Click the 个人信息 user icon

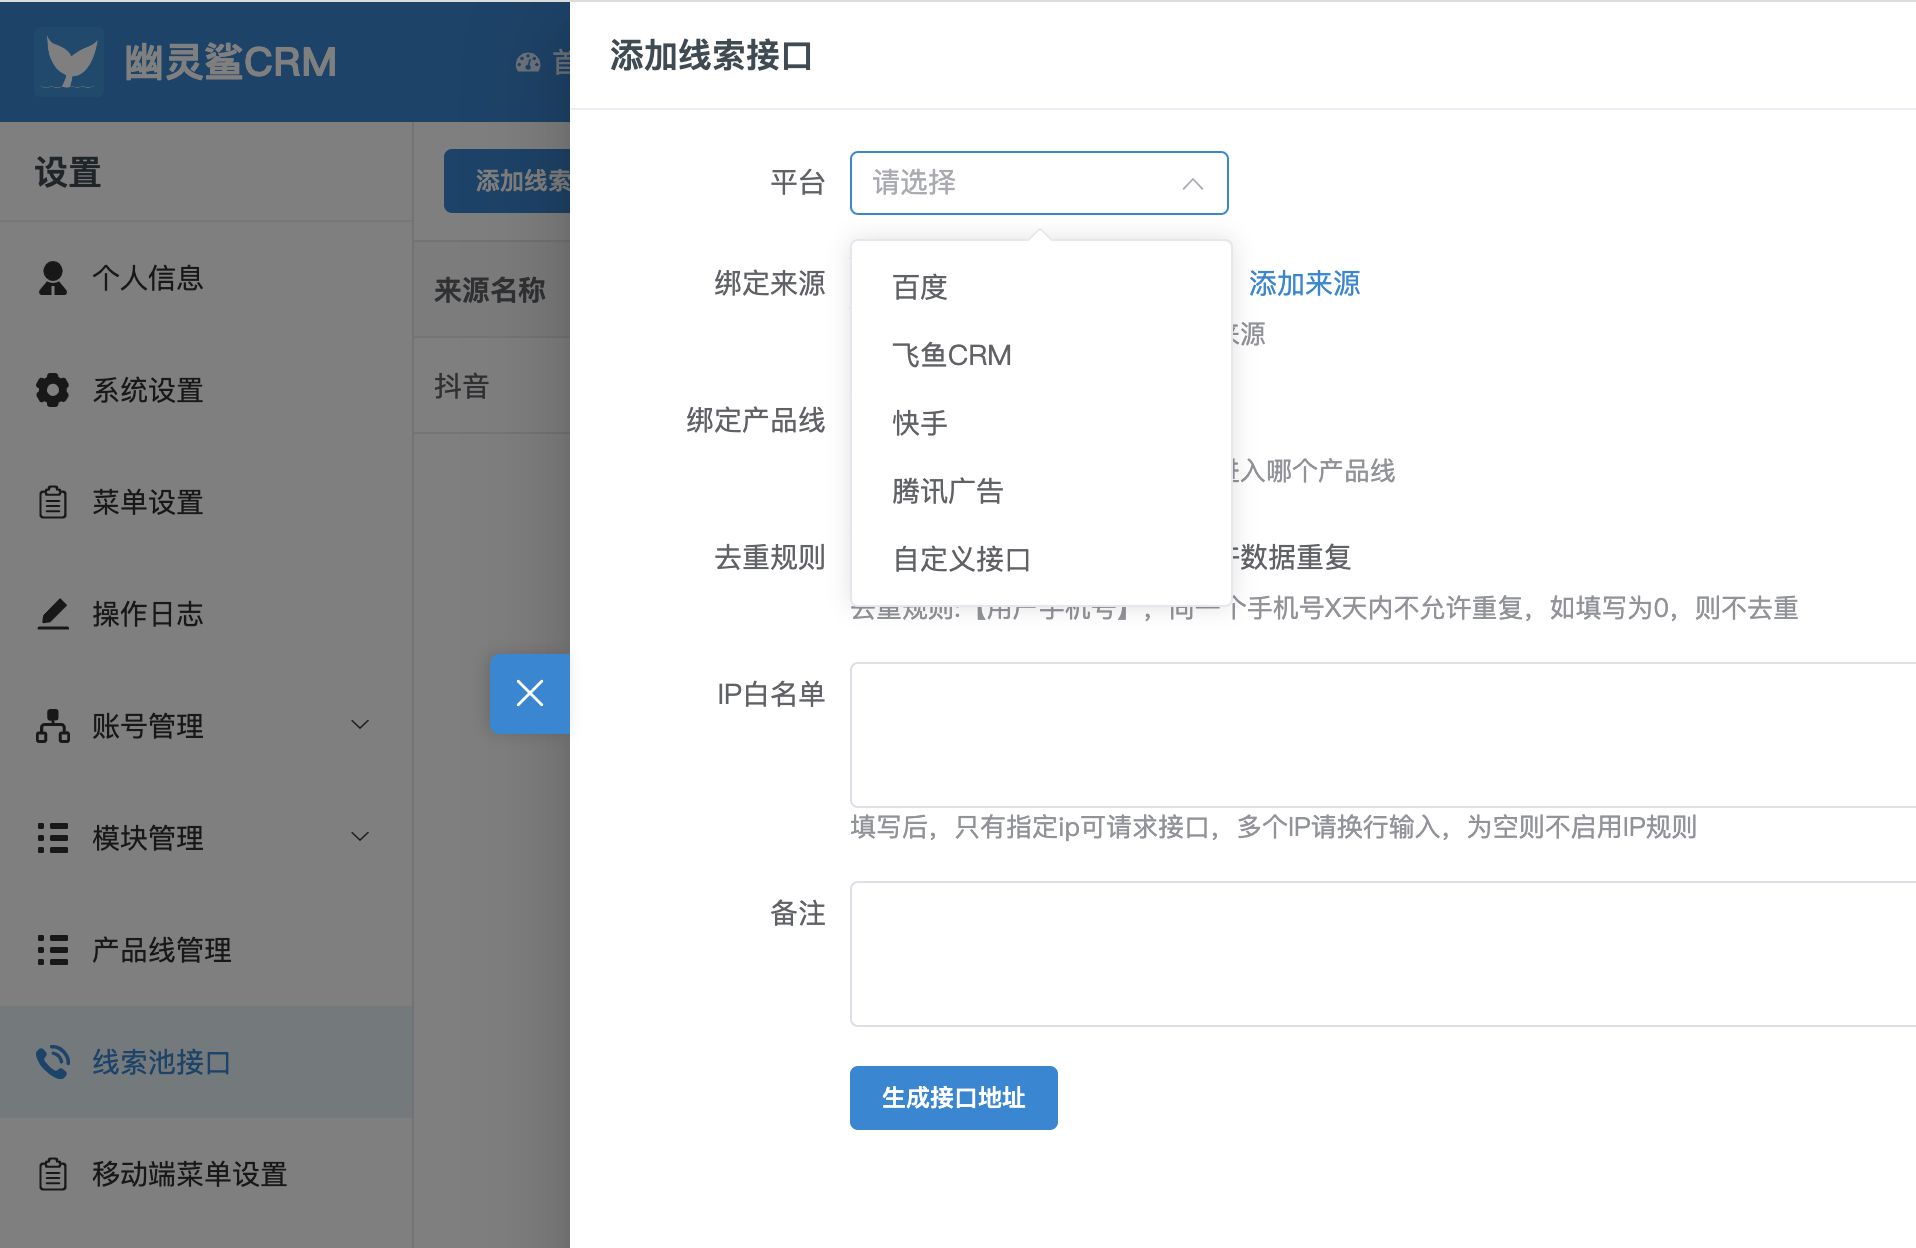tap(52, 278)
